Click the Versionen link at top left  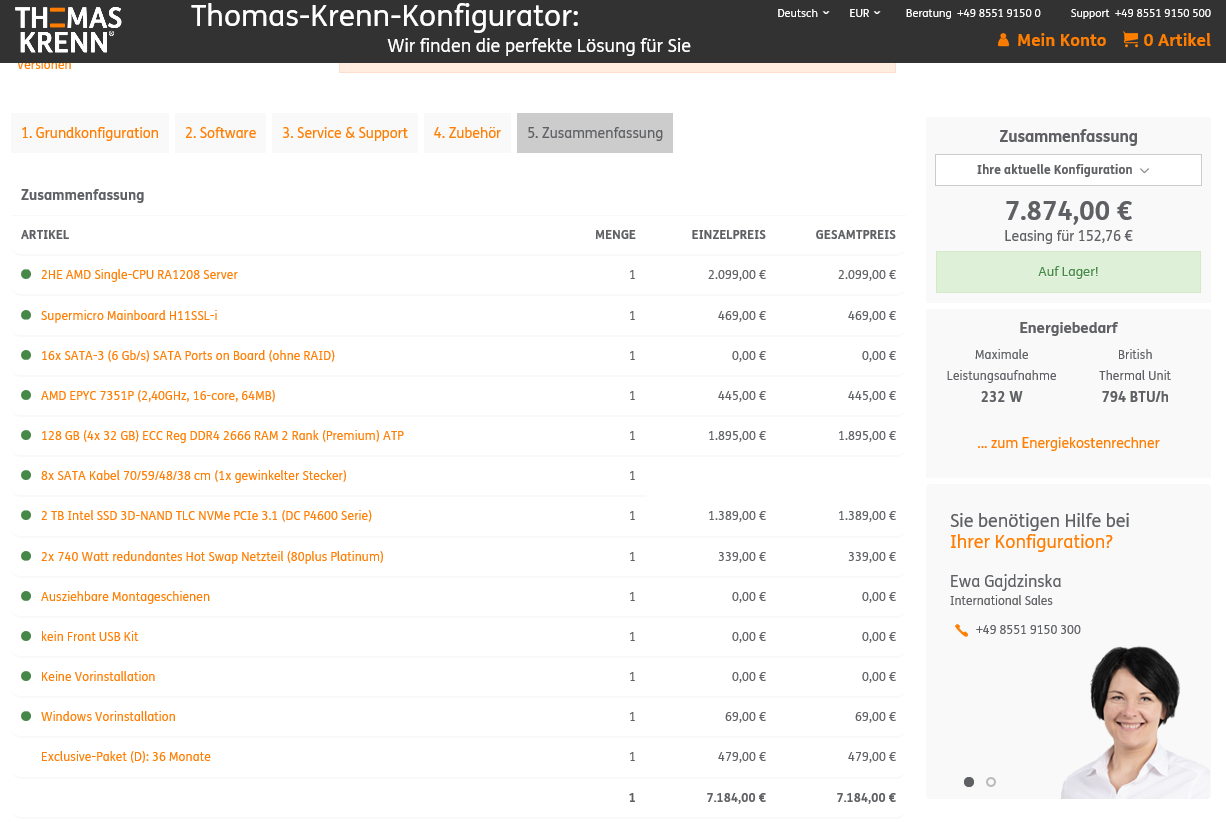click(x=44, y=66)
